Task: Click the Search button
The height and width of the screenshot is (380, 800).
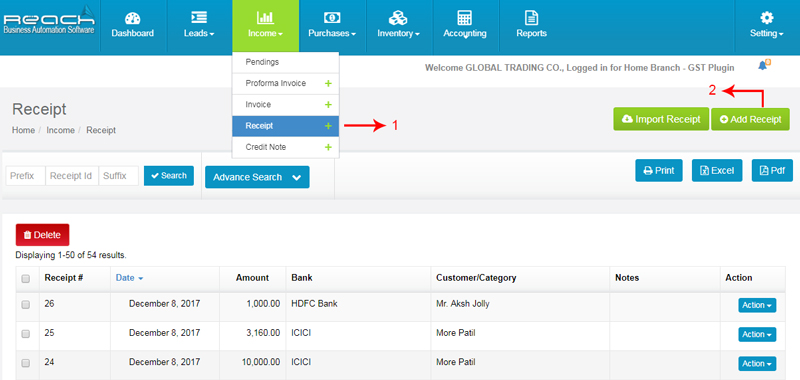Action: click(169, 175)
